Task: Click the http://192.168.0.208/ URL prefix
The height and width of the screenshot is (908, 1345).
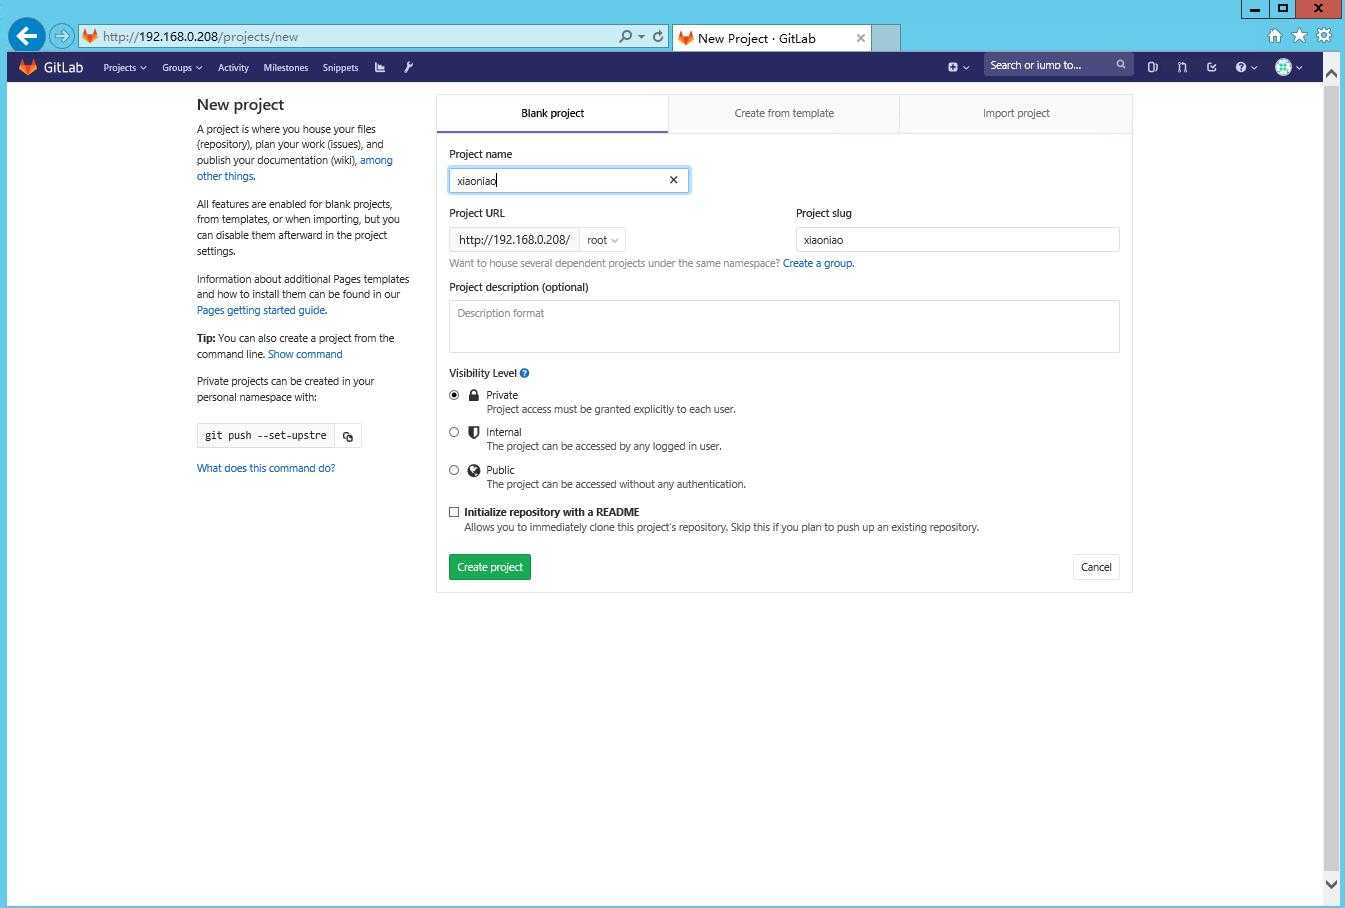Action: point(514,240)
